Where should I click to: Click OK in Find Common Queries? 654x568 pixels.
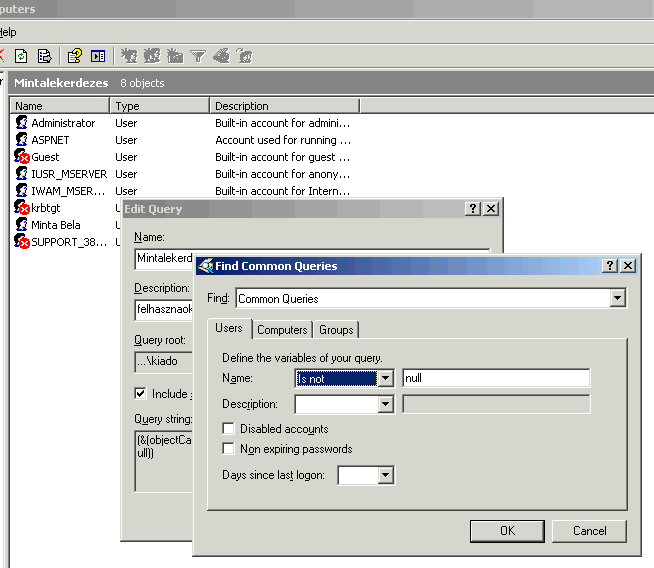507,531
